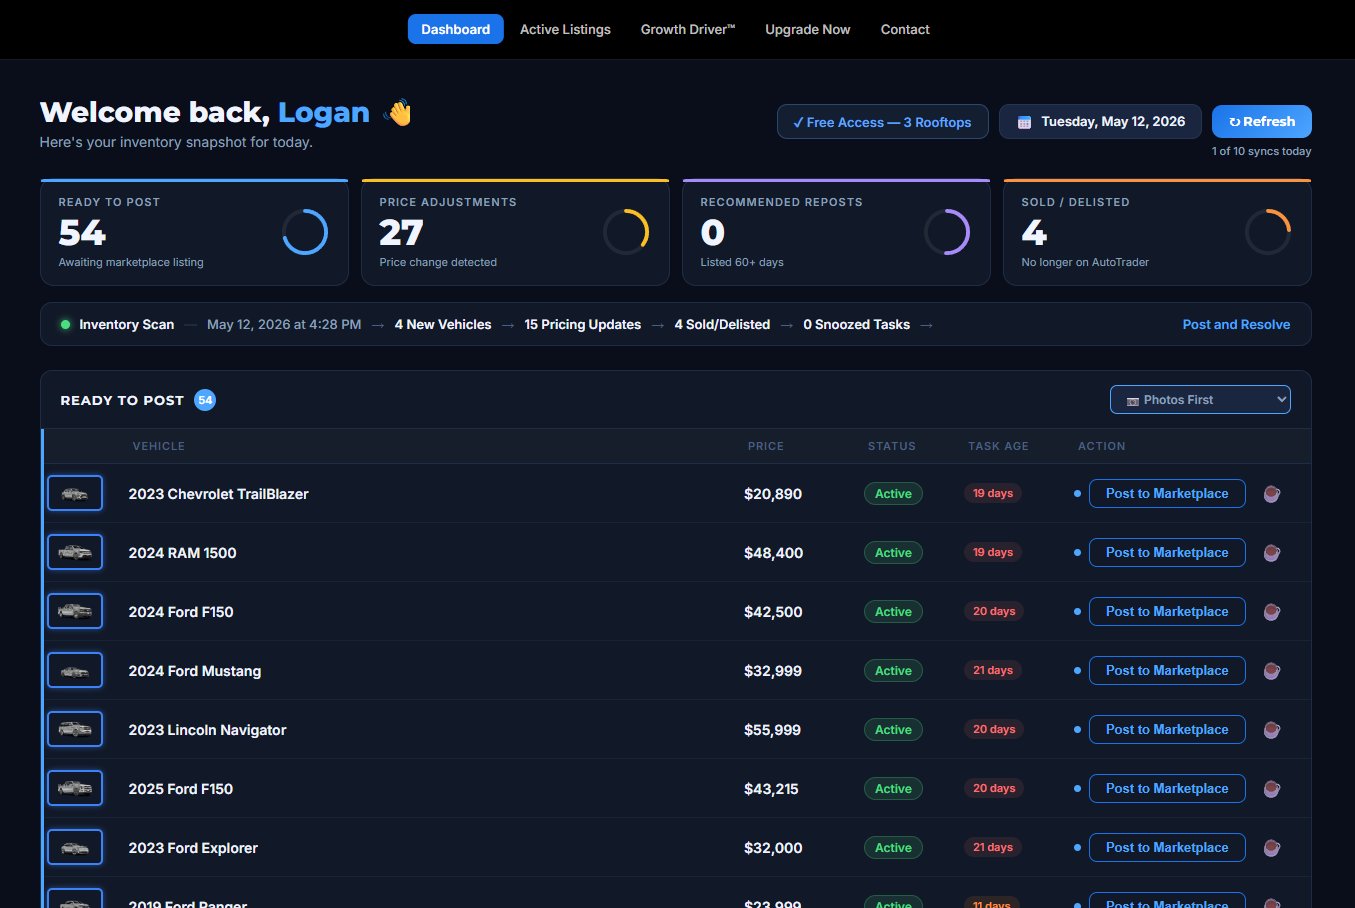Snooze the 2023 Chevrolet TrailBlazer task with cup icon

(x=1271, y=494)
